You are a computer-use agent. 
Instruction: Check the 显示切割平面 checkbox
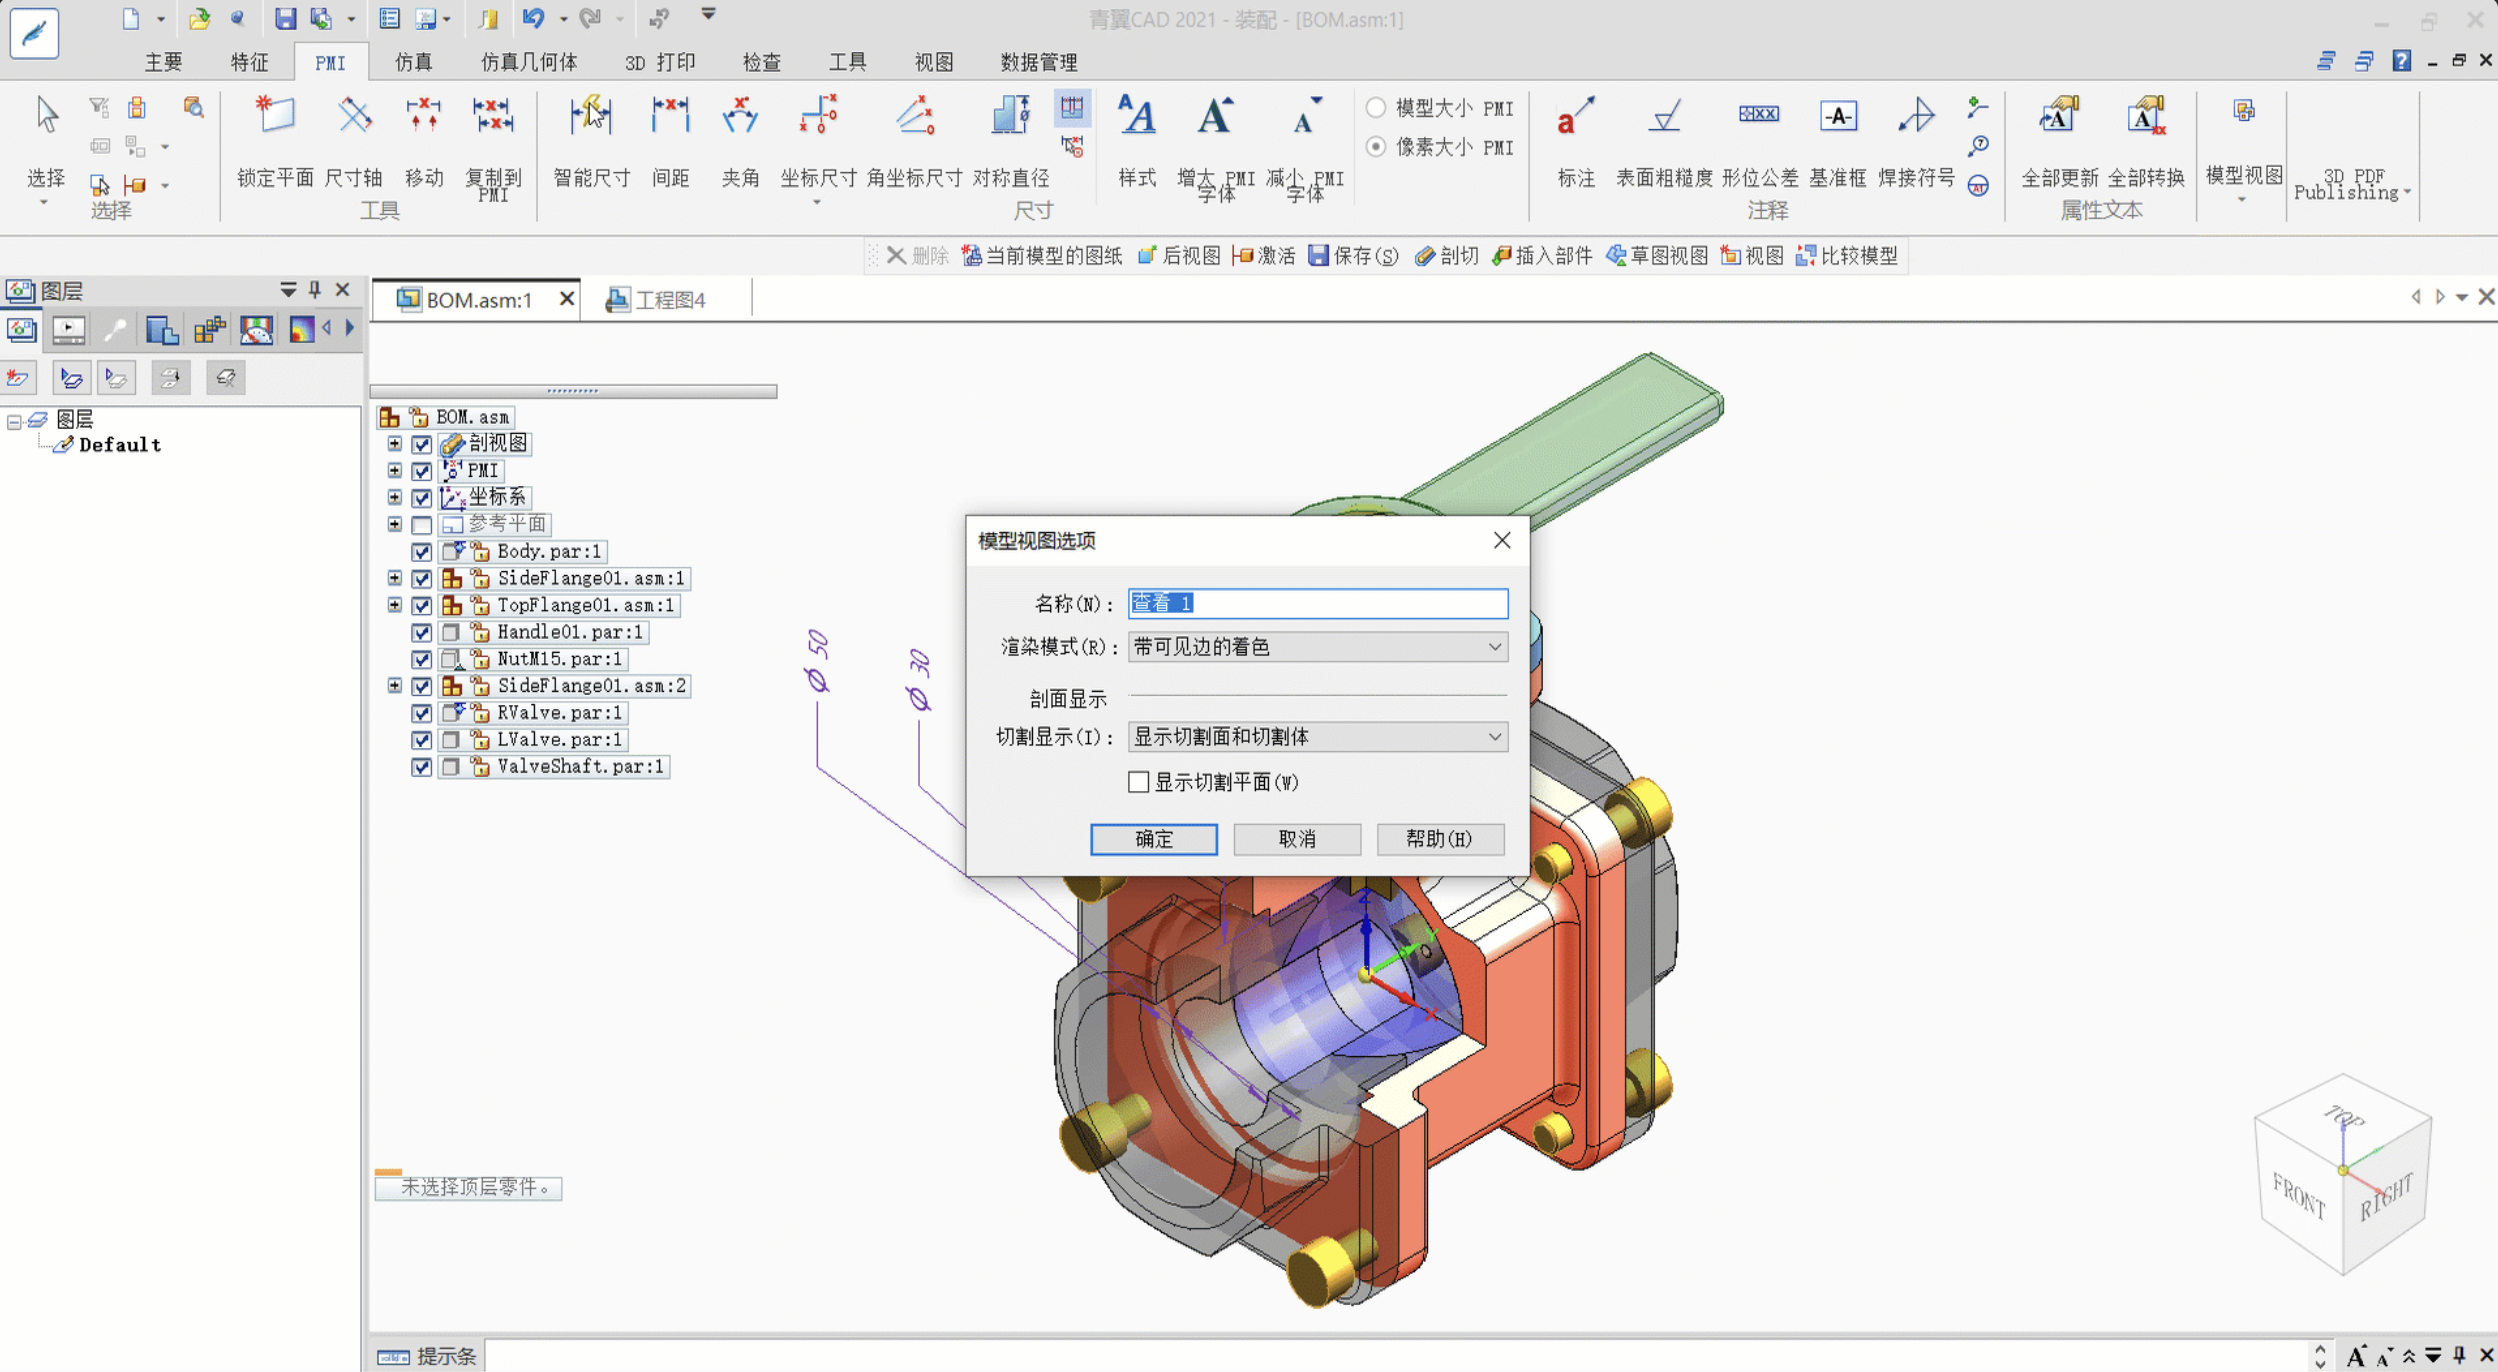1138,782
